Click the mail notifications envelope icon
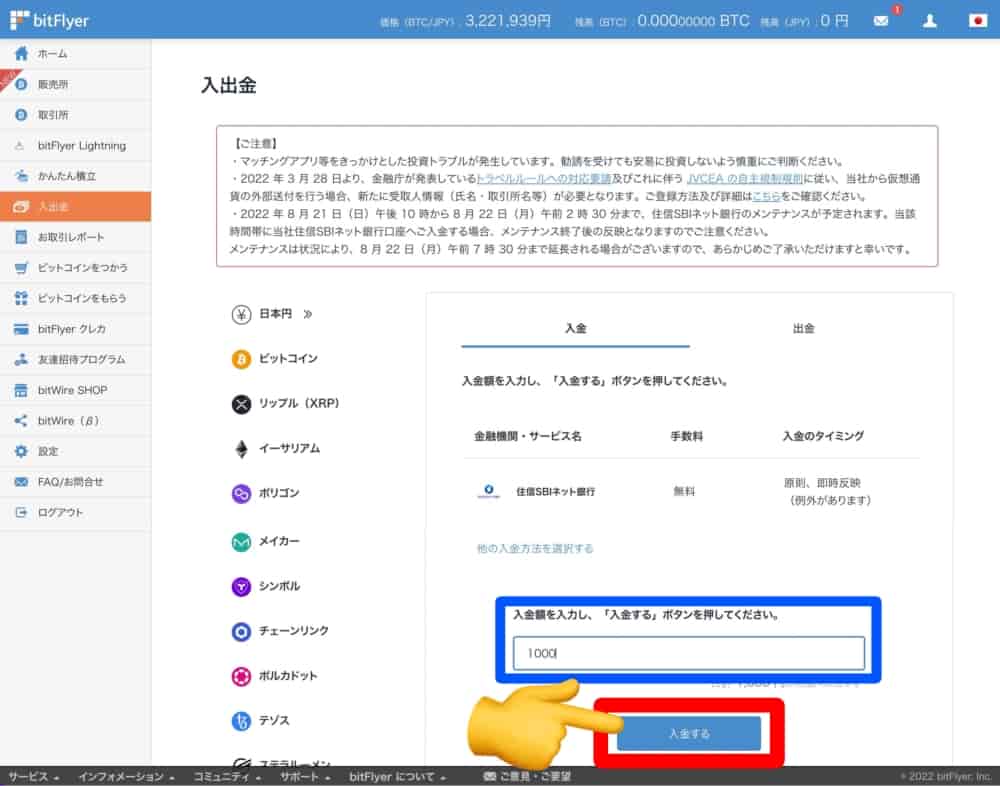The height and width of the screenshot is (786, 1000). pyautogui.click(x=881, y=20)
